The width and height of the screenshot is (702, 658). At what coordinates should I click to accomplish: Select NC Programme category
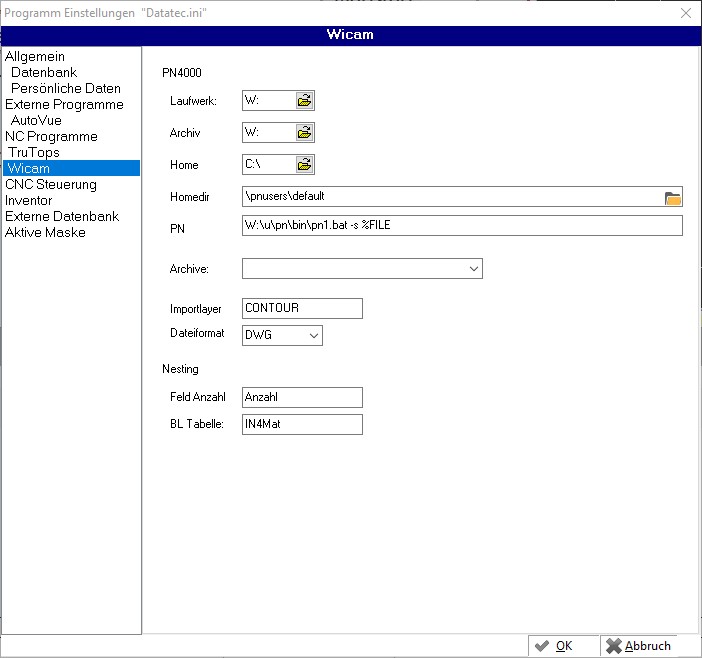(x=51, y=137)
